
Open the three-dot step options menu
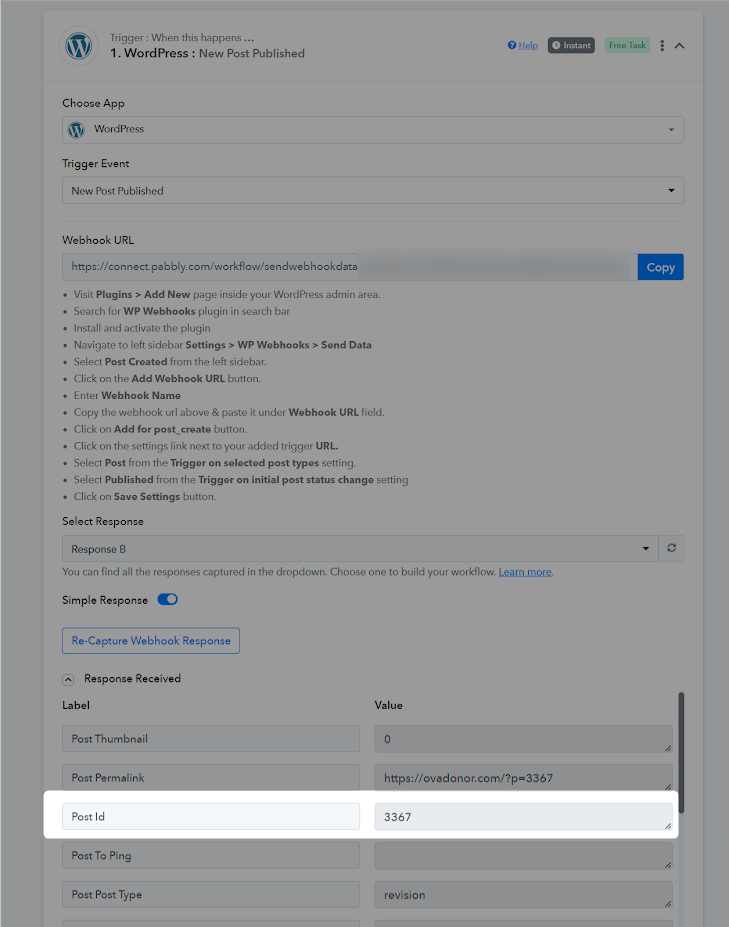(662, 46)
